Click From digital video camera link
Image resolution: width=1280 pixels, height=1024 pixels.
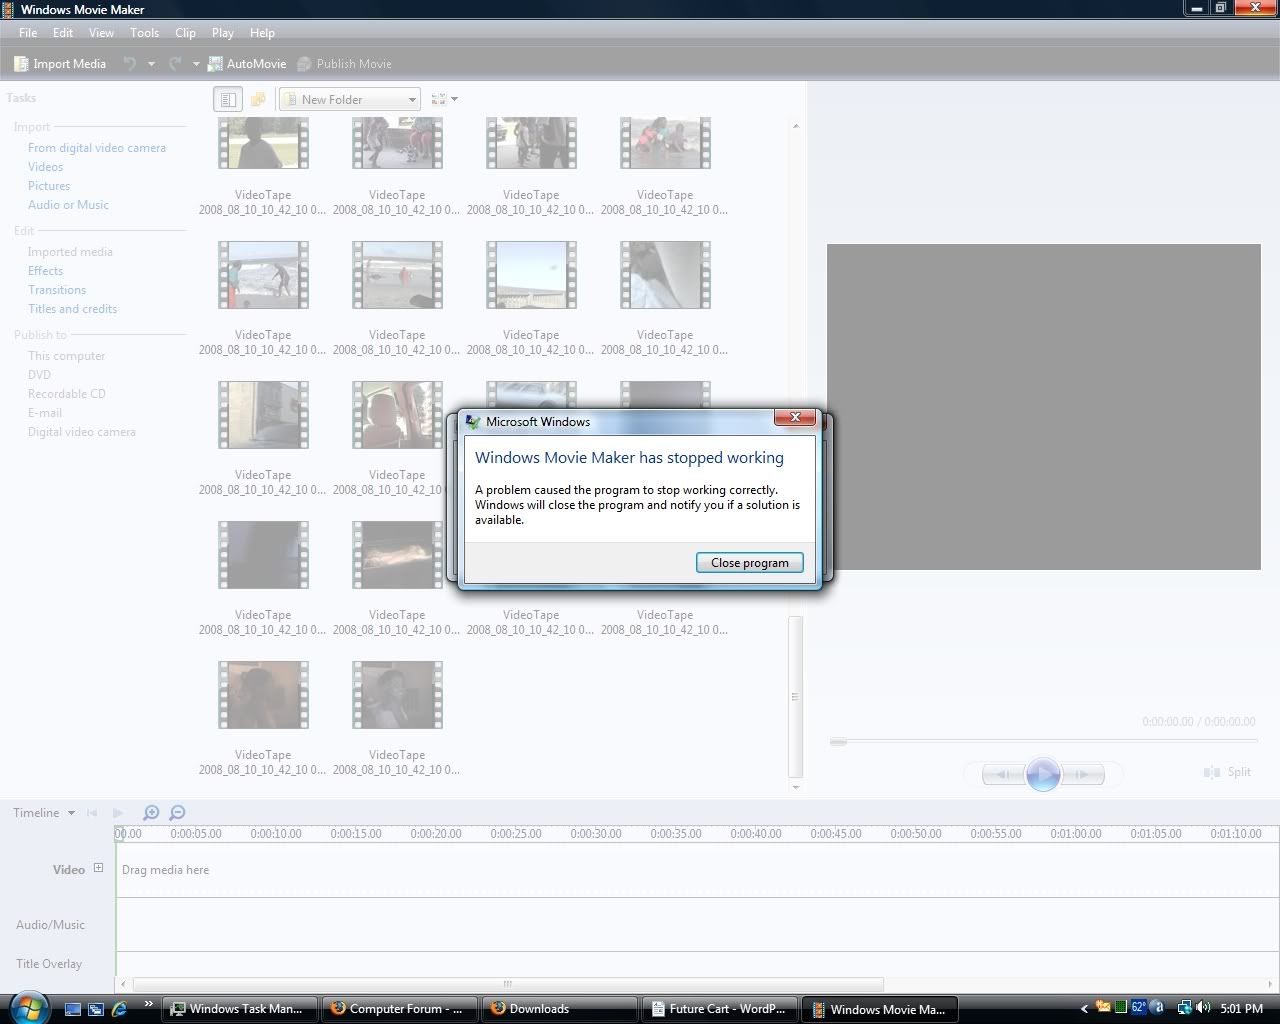tap(97, 148)
